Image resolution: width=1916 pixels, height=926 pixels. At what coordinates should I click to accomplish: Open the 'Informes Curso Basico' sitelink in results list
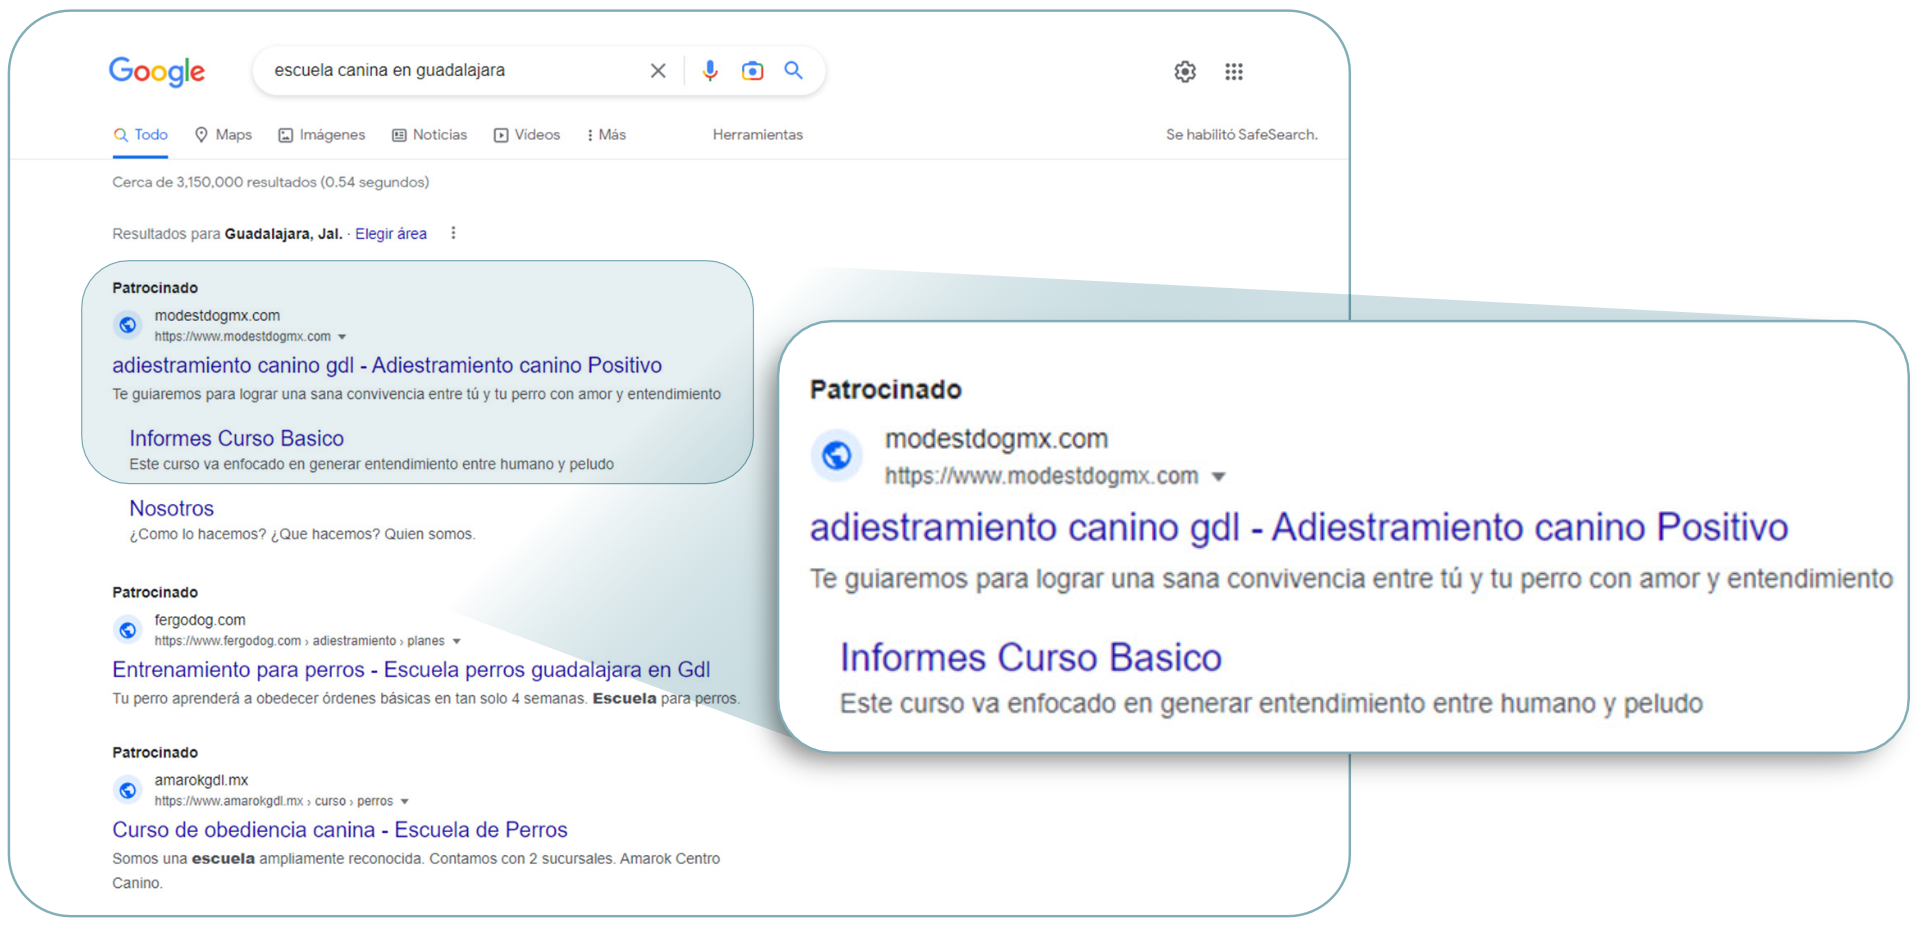(236, 438)
